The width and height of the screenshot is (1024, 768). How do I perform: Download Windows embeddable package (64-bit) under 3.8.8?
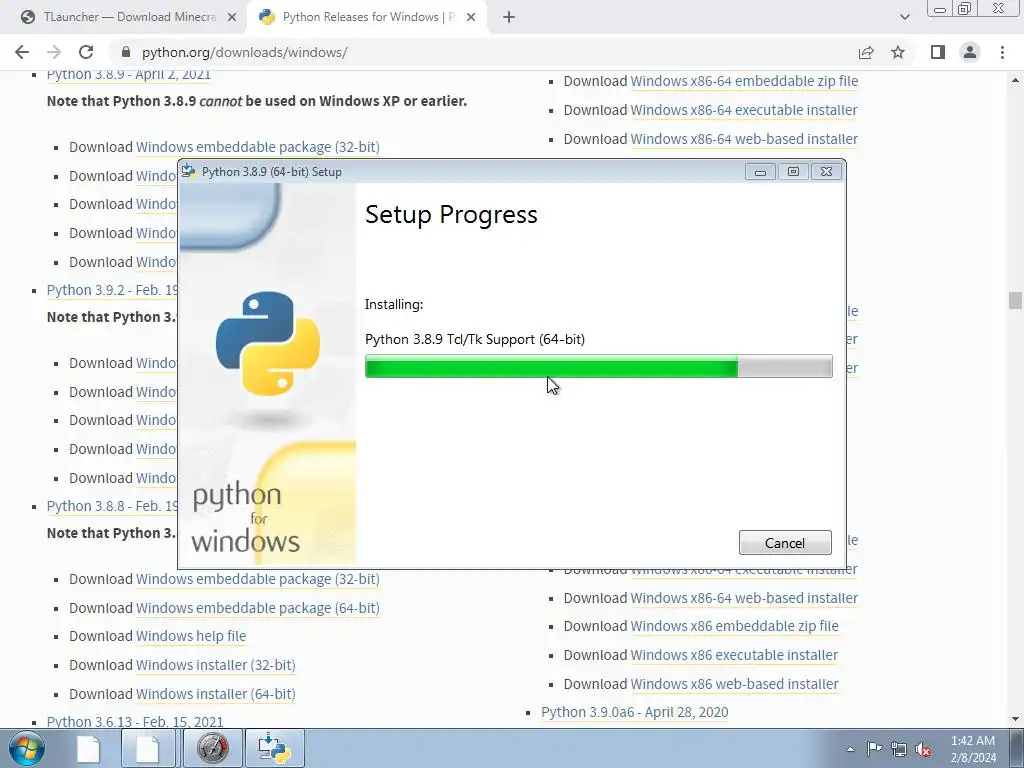coord(257,608)
